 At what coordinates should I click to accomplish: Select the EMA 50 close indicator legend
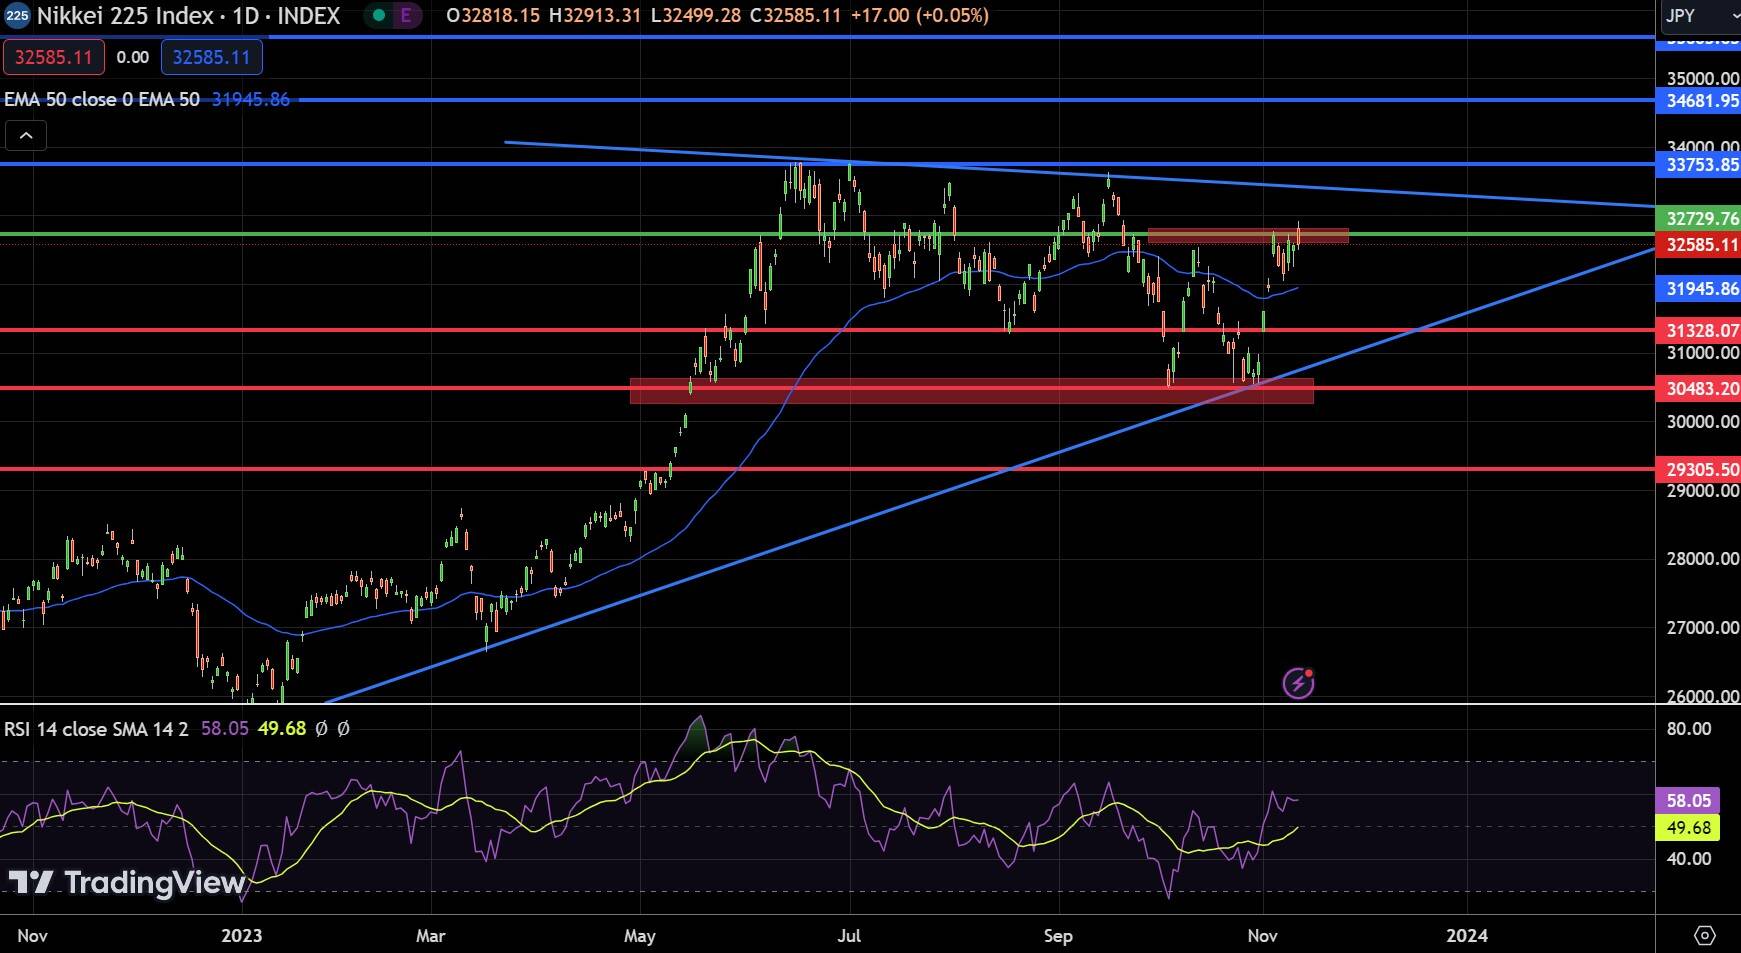(102, 99)
